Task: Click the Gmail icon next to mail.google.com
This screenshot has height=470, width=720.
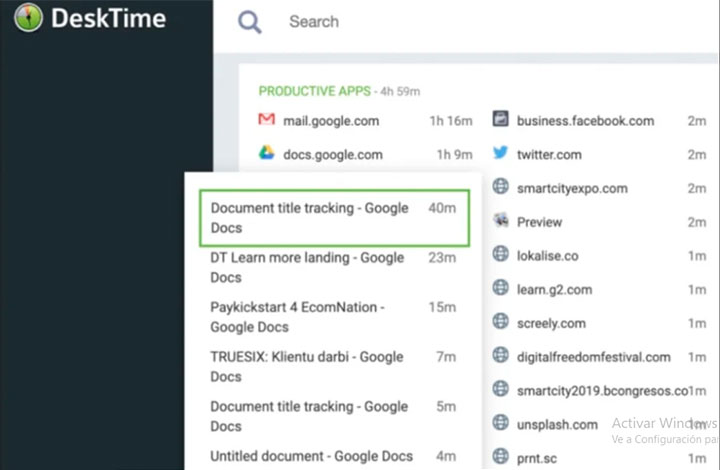Action: click(x=266, y=119)
